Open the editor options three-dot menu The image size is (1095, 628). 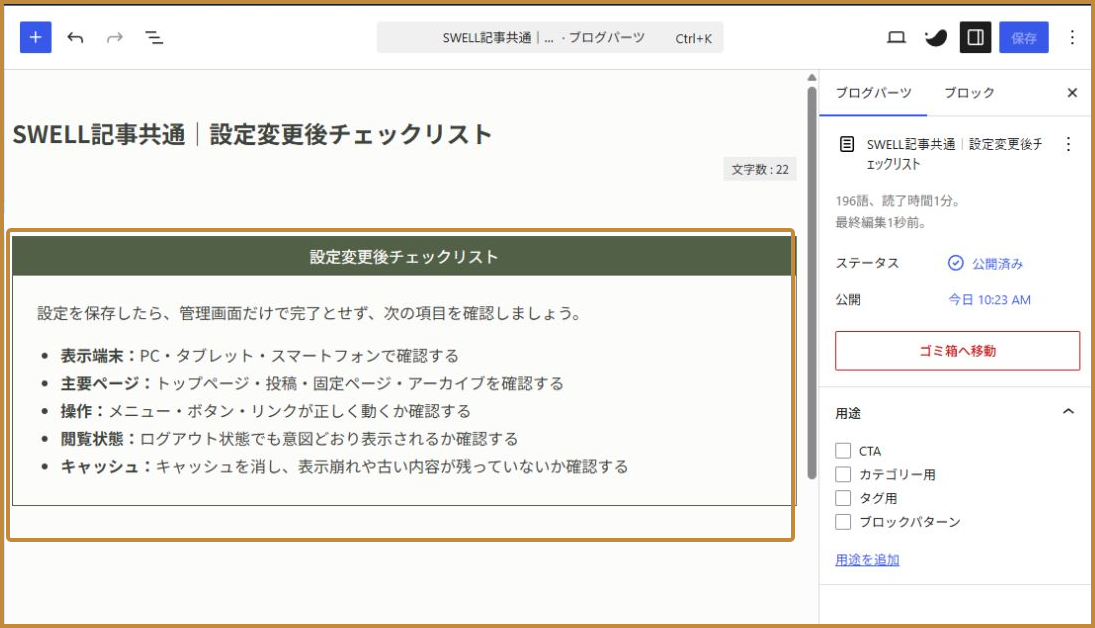coord(1072,38)
